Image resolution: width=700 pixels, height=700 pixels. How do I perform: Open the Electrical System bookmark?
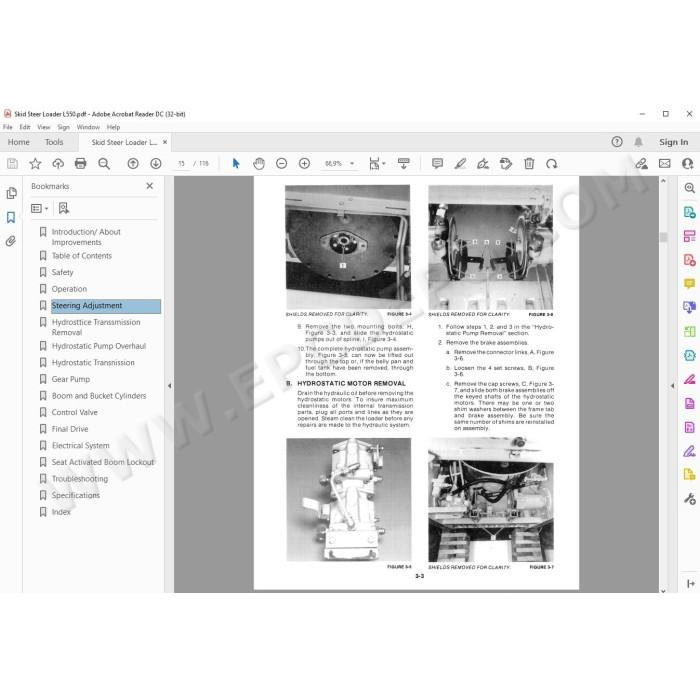[x=80, y=445]
